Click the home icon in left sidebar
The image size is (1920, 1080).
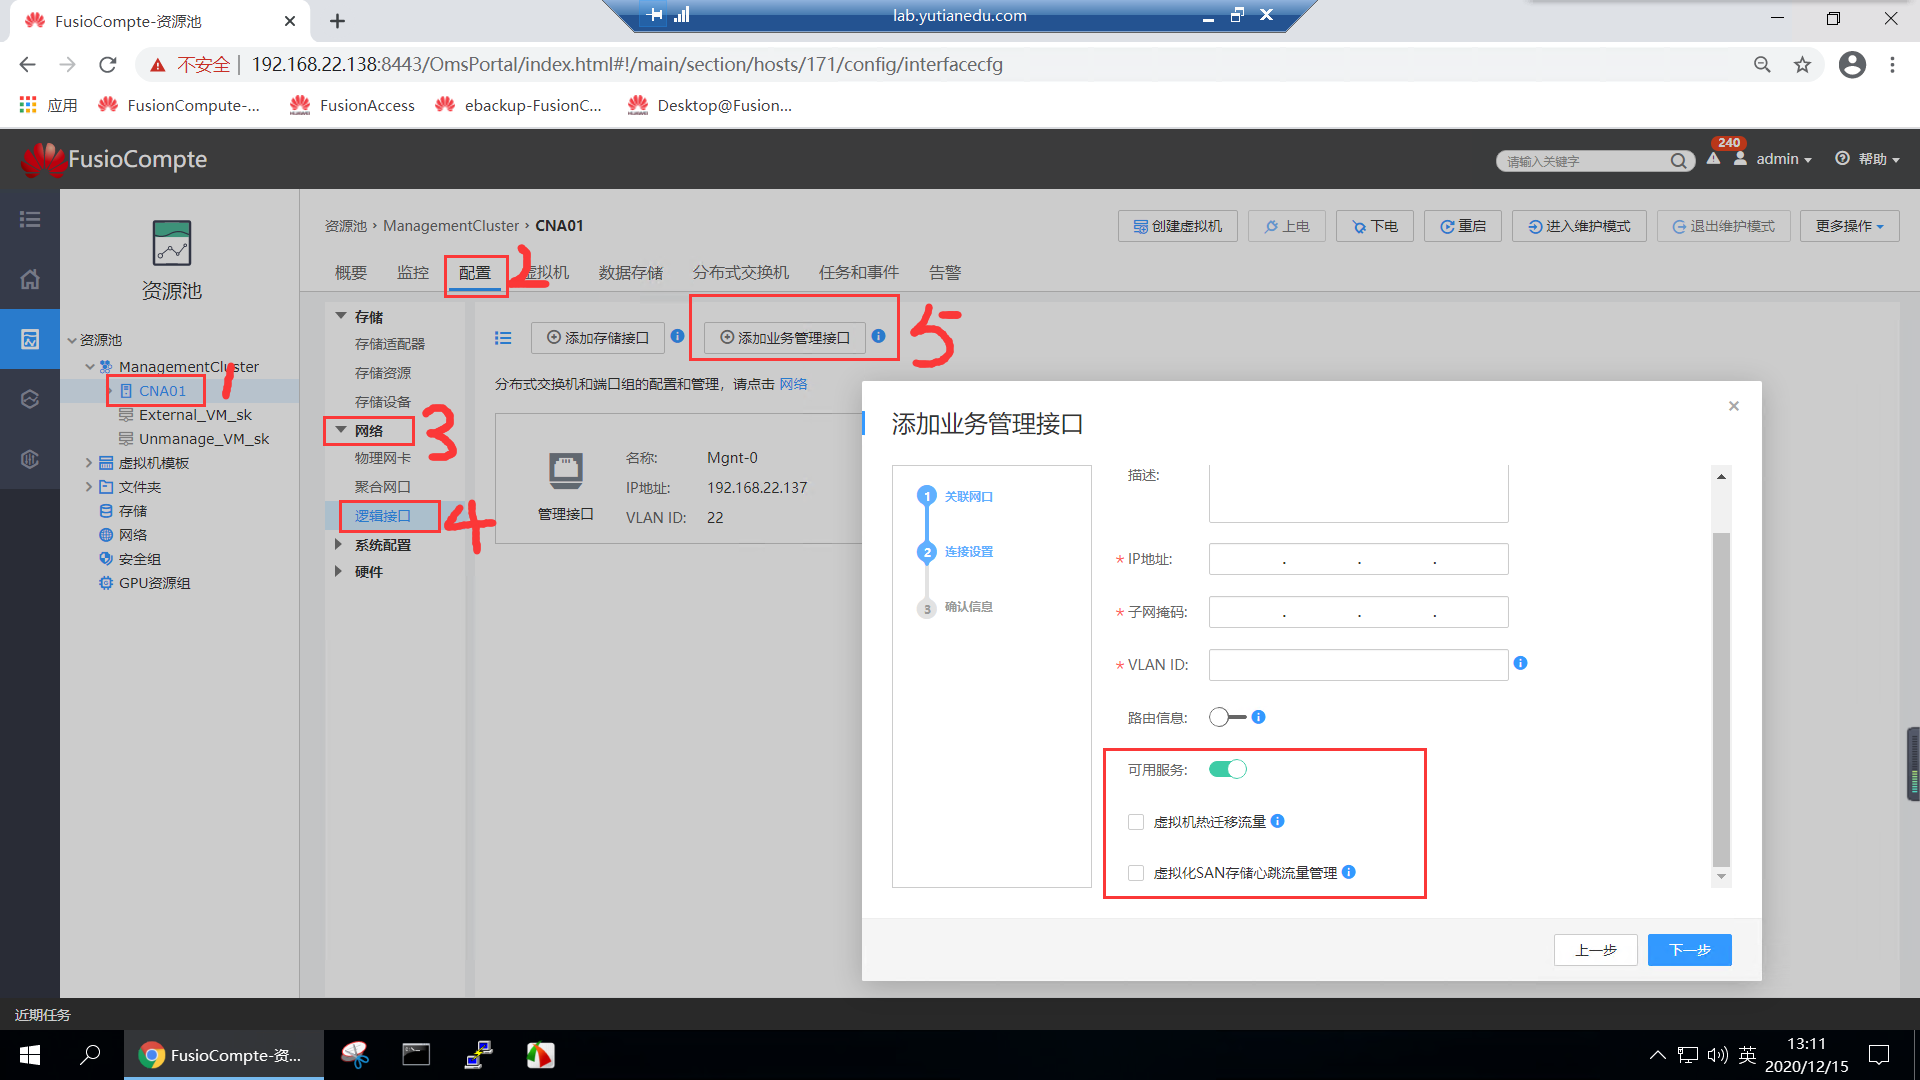coord(30,279)
